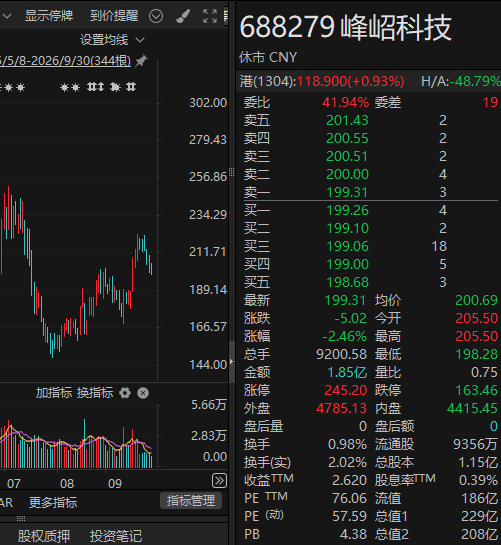
Task: Click 加指标 to add an indicator
Action: pos(54,393)
